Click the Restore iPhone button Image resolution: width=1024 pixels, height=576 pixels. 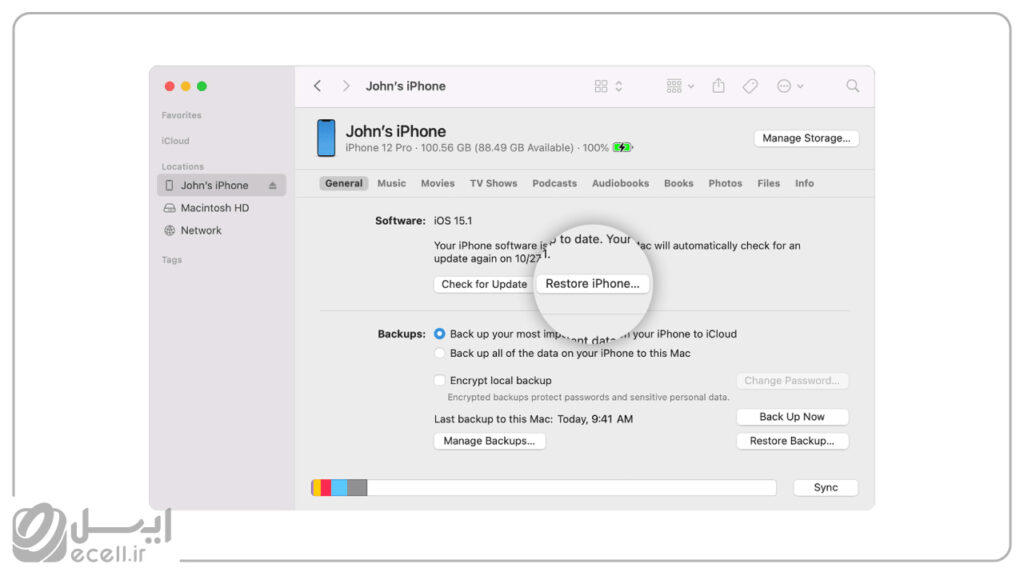(x=592, y=283)
